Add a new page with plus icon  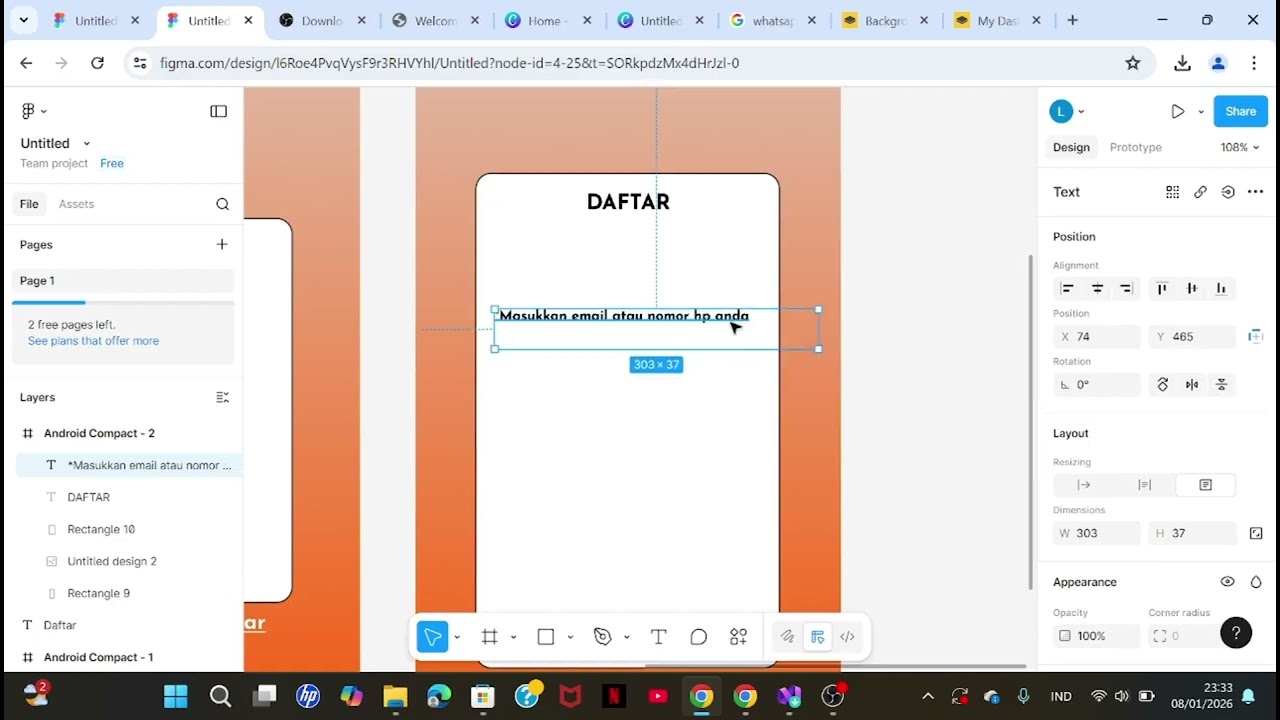222,244
